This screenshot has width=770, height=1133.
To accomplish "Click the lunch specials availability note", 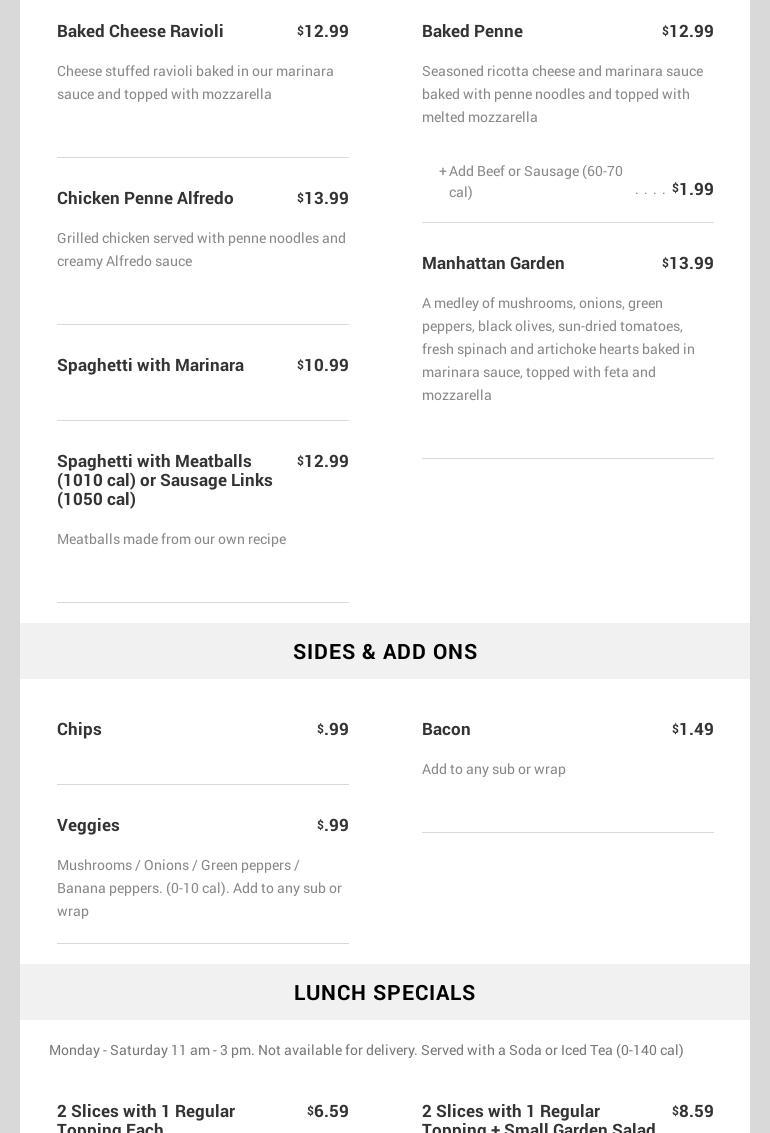I will pos(366,1050).
